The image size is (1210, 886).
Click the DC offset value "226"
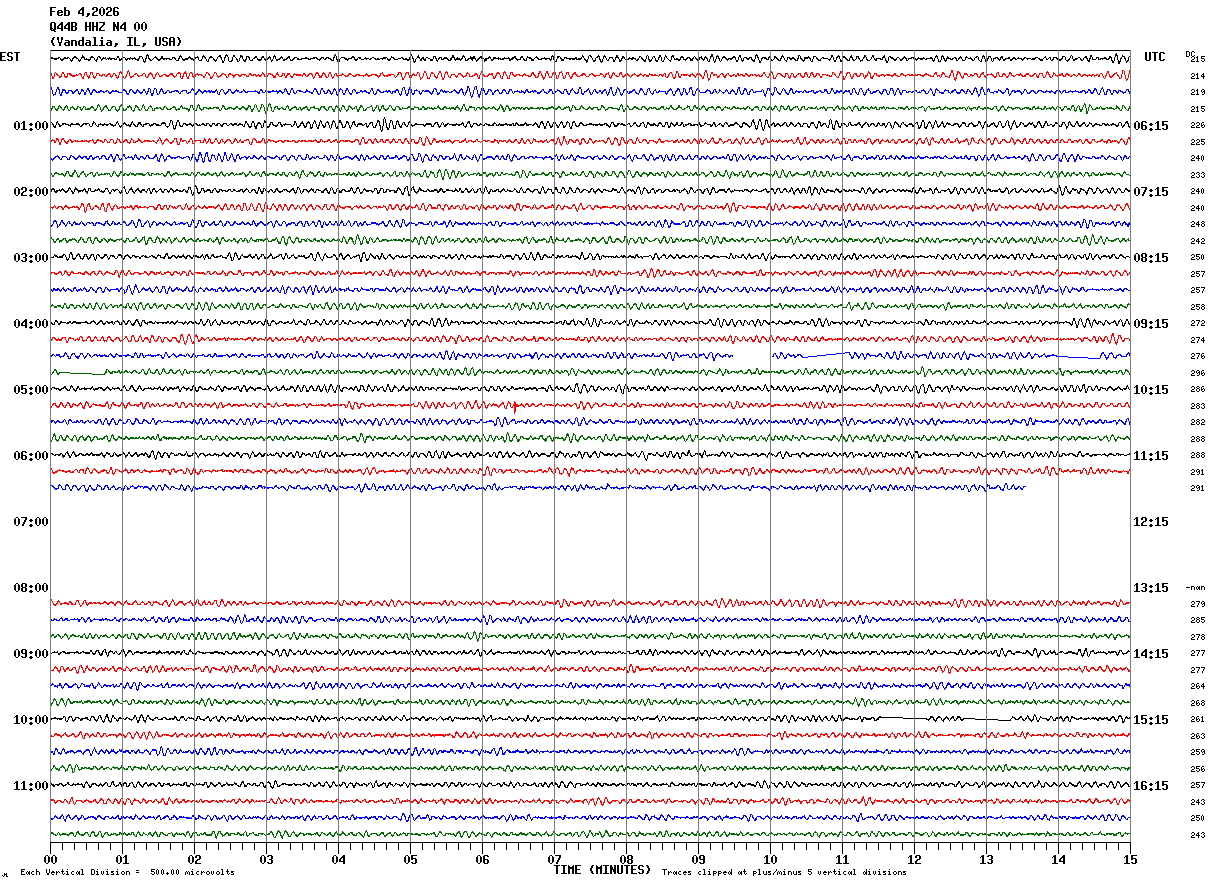pyautogui.click(x=1197, y=125)
